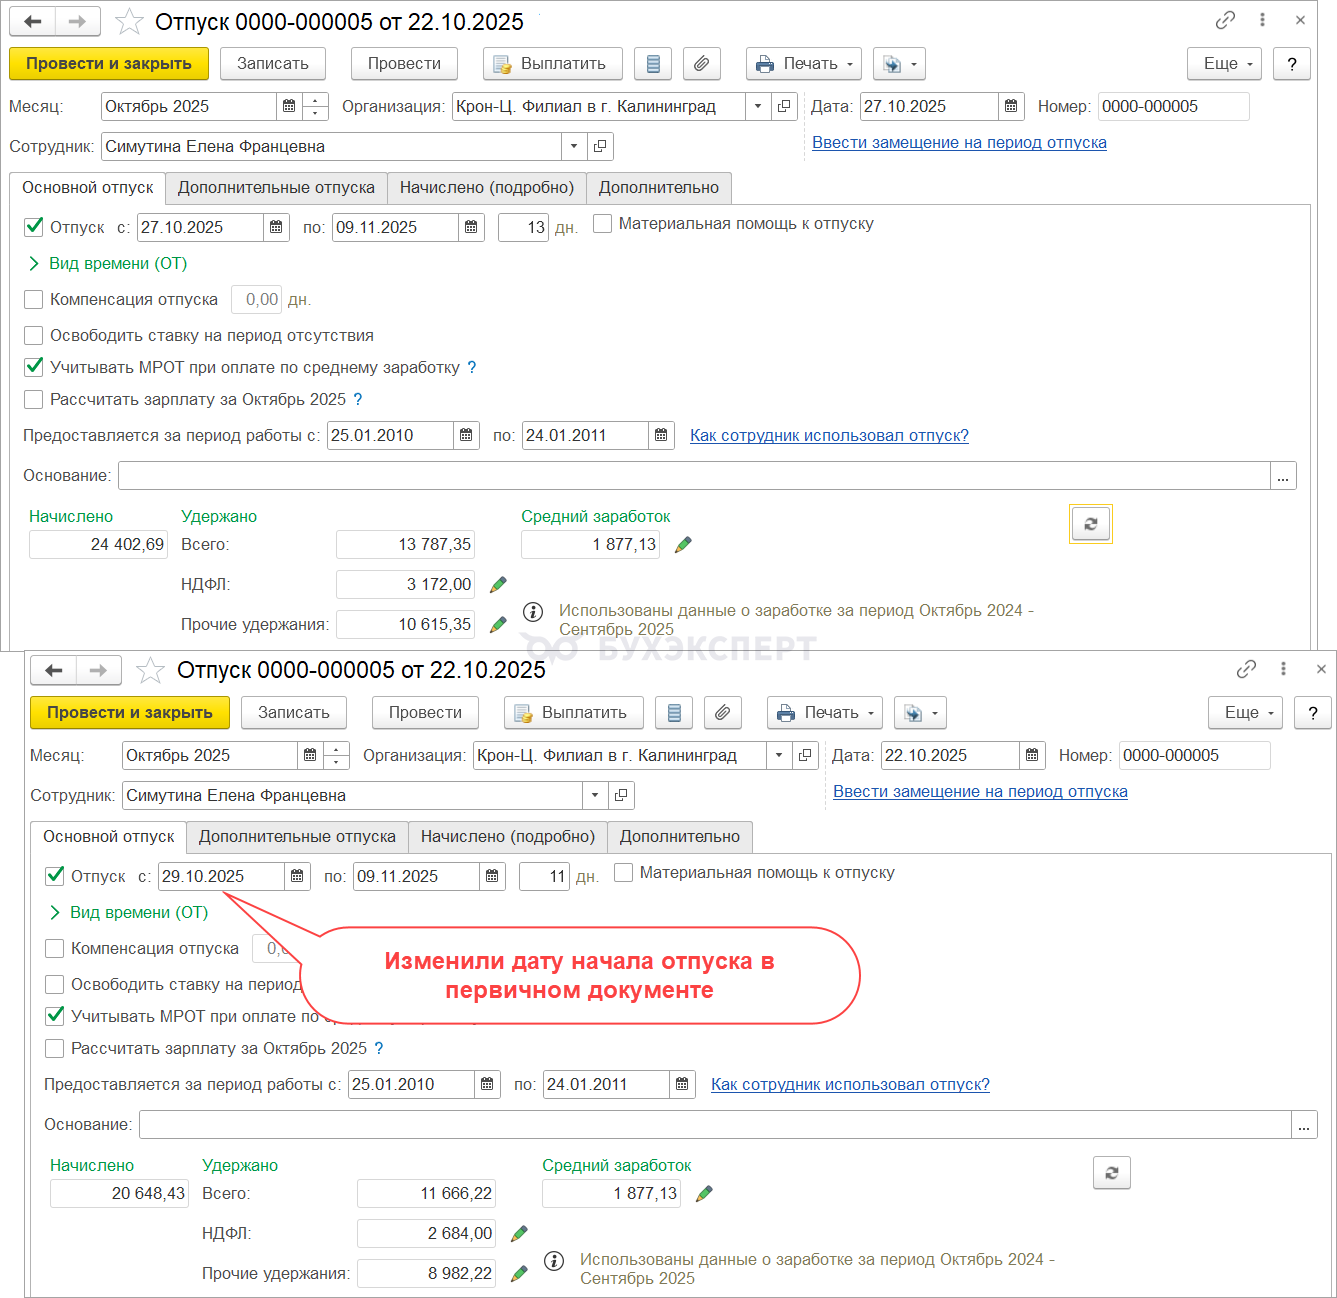Open the Печать dropdown in the lower window
The width and height of the screenshot is (1337, 1298).
tap(825, 713)
